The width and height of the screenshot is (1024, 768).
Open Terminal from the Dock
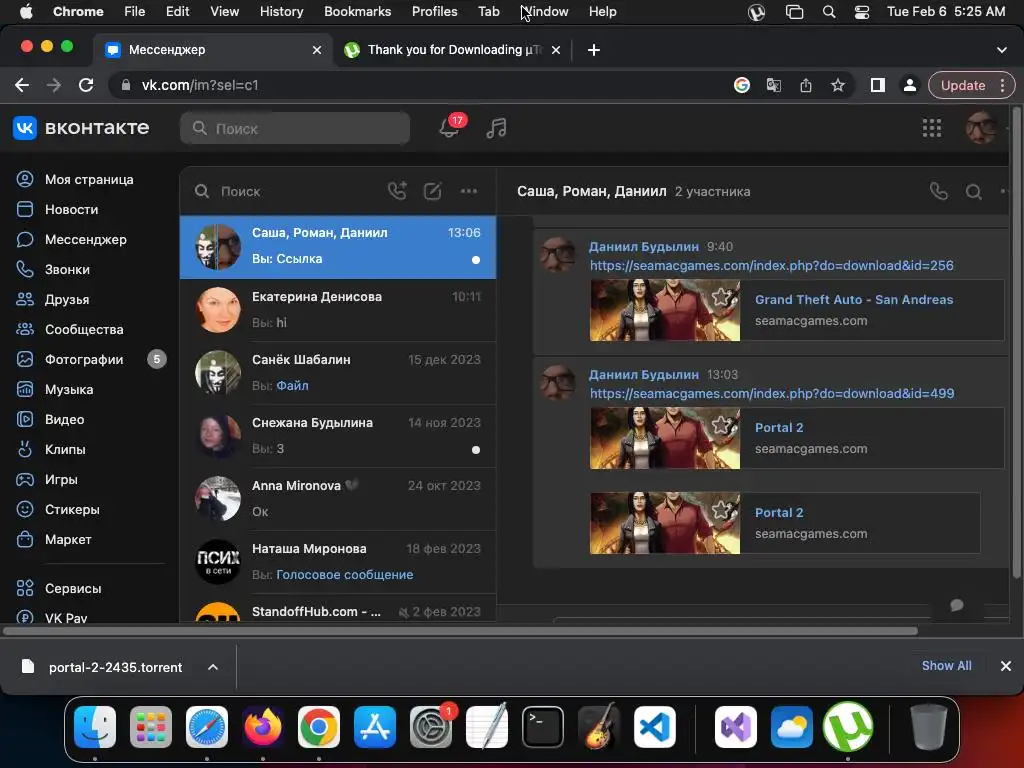(x=543, y=727)
